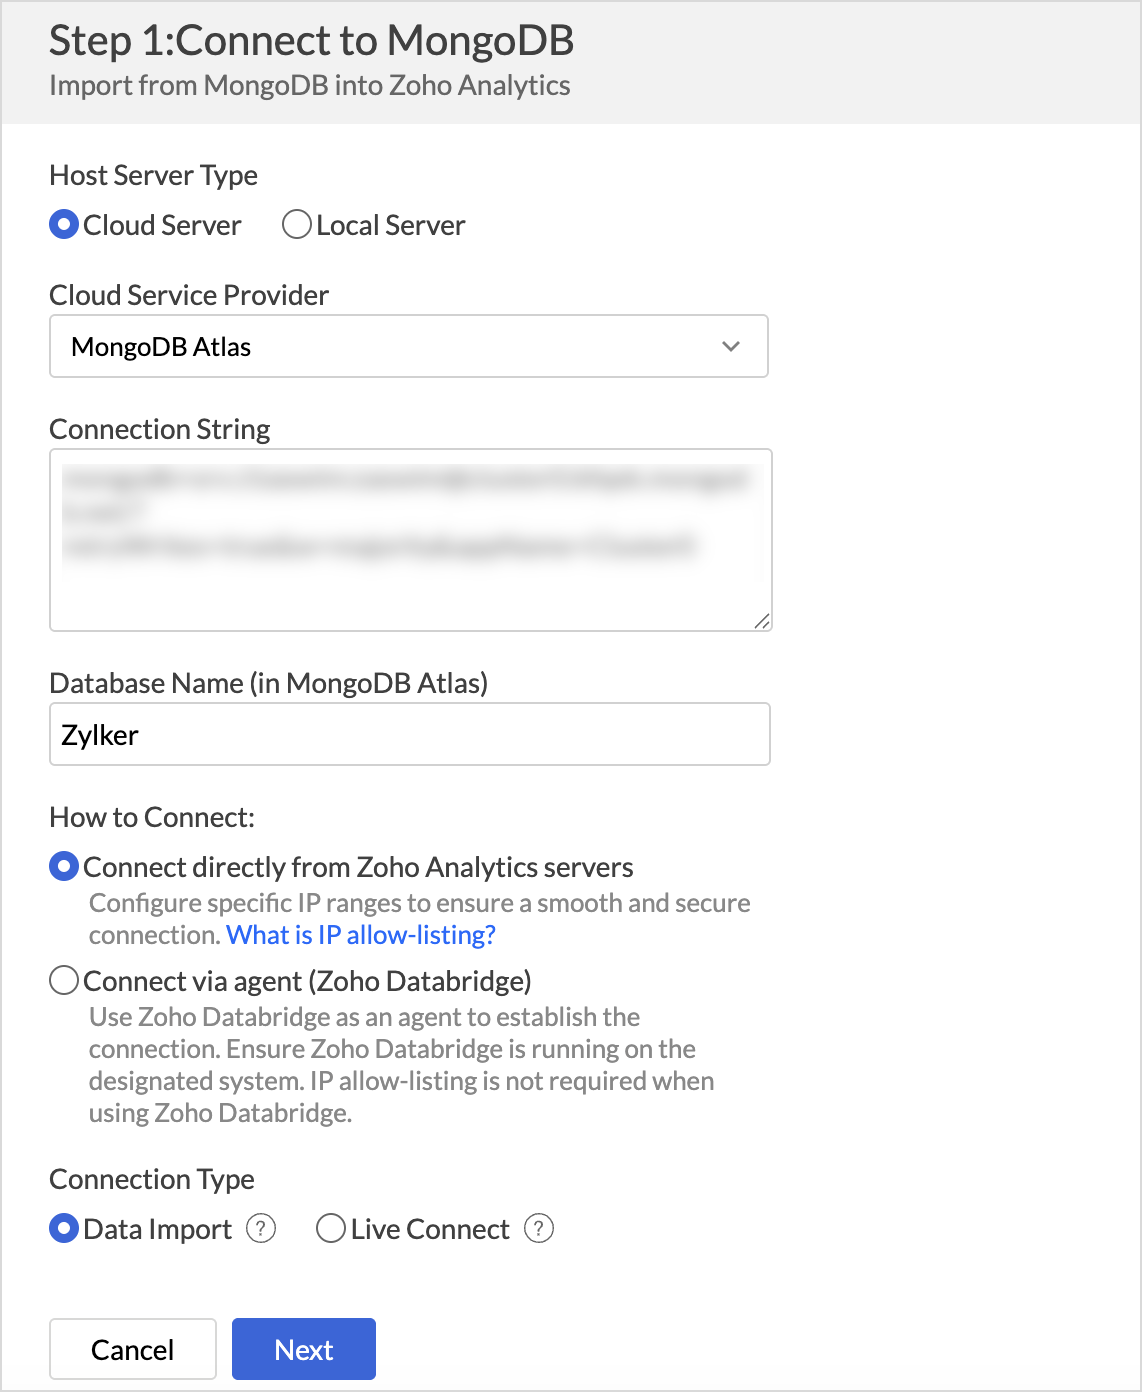Click the Next button

point(304,1349)
